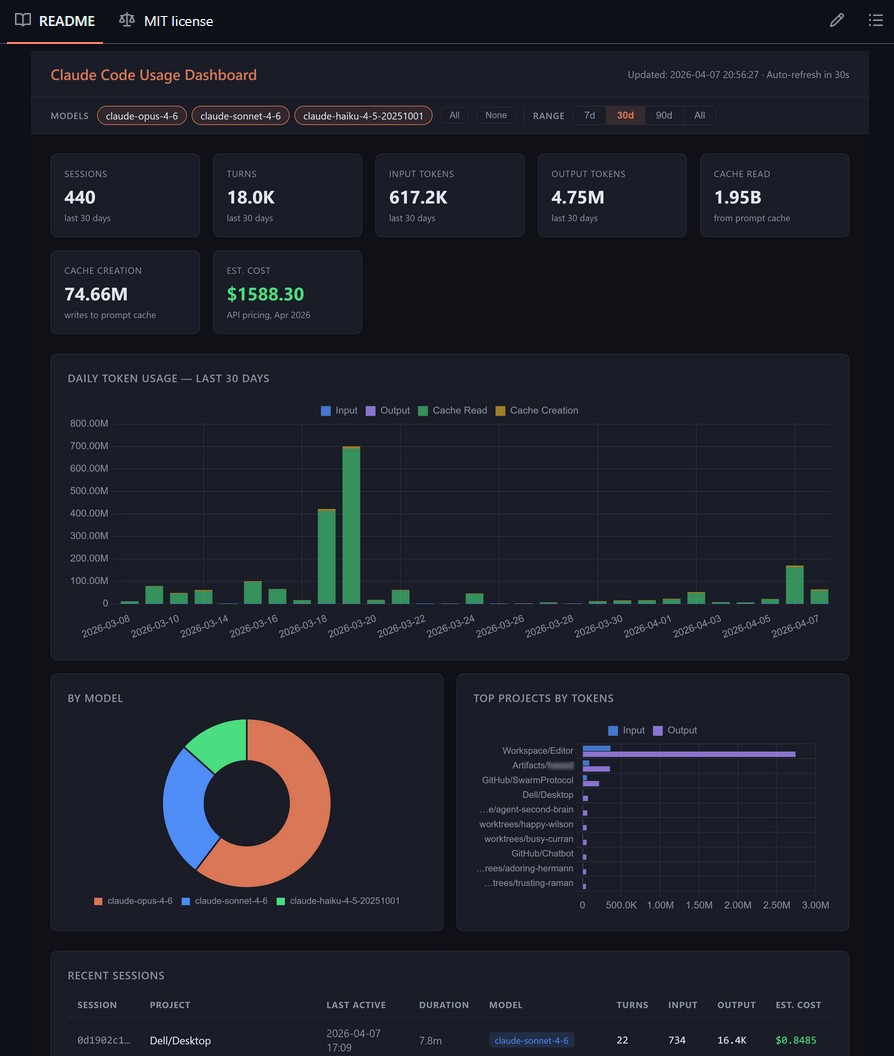
Task: Toggle the claude-haiku-4-5-20251001 model filter
Action: [363, 116]
